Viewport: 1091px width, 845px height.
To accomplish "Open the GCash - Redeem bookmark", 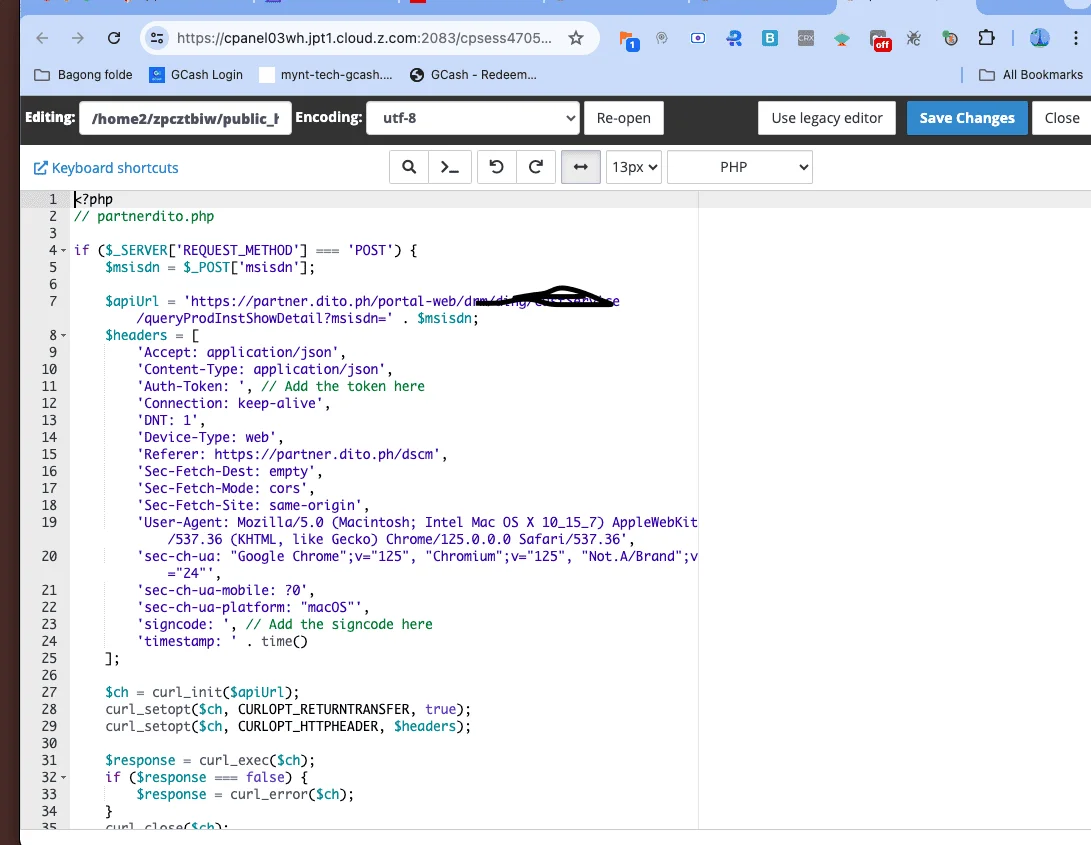I will (x=473, y=74).
